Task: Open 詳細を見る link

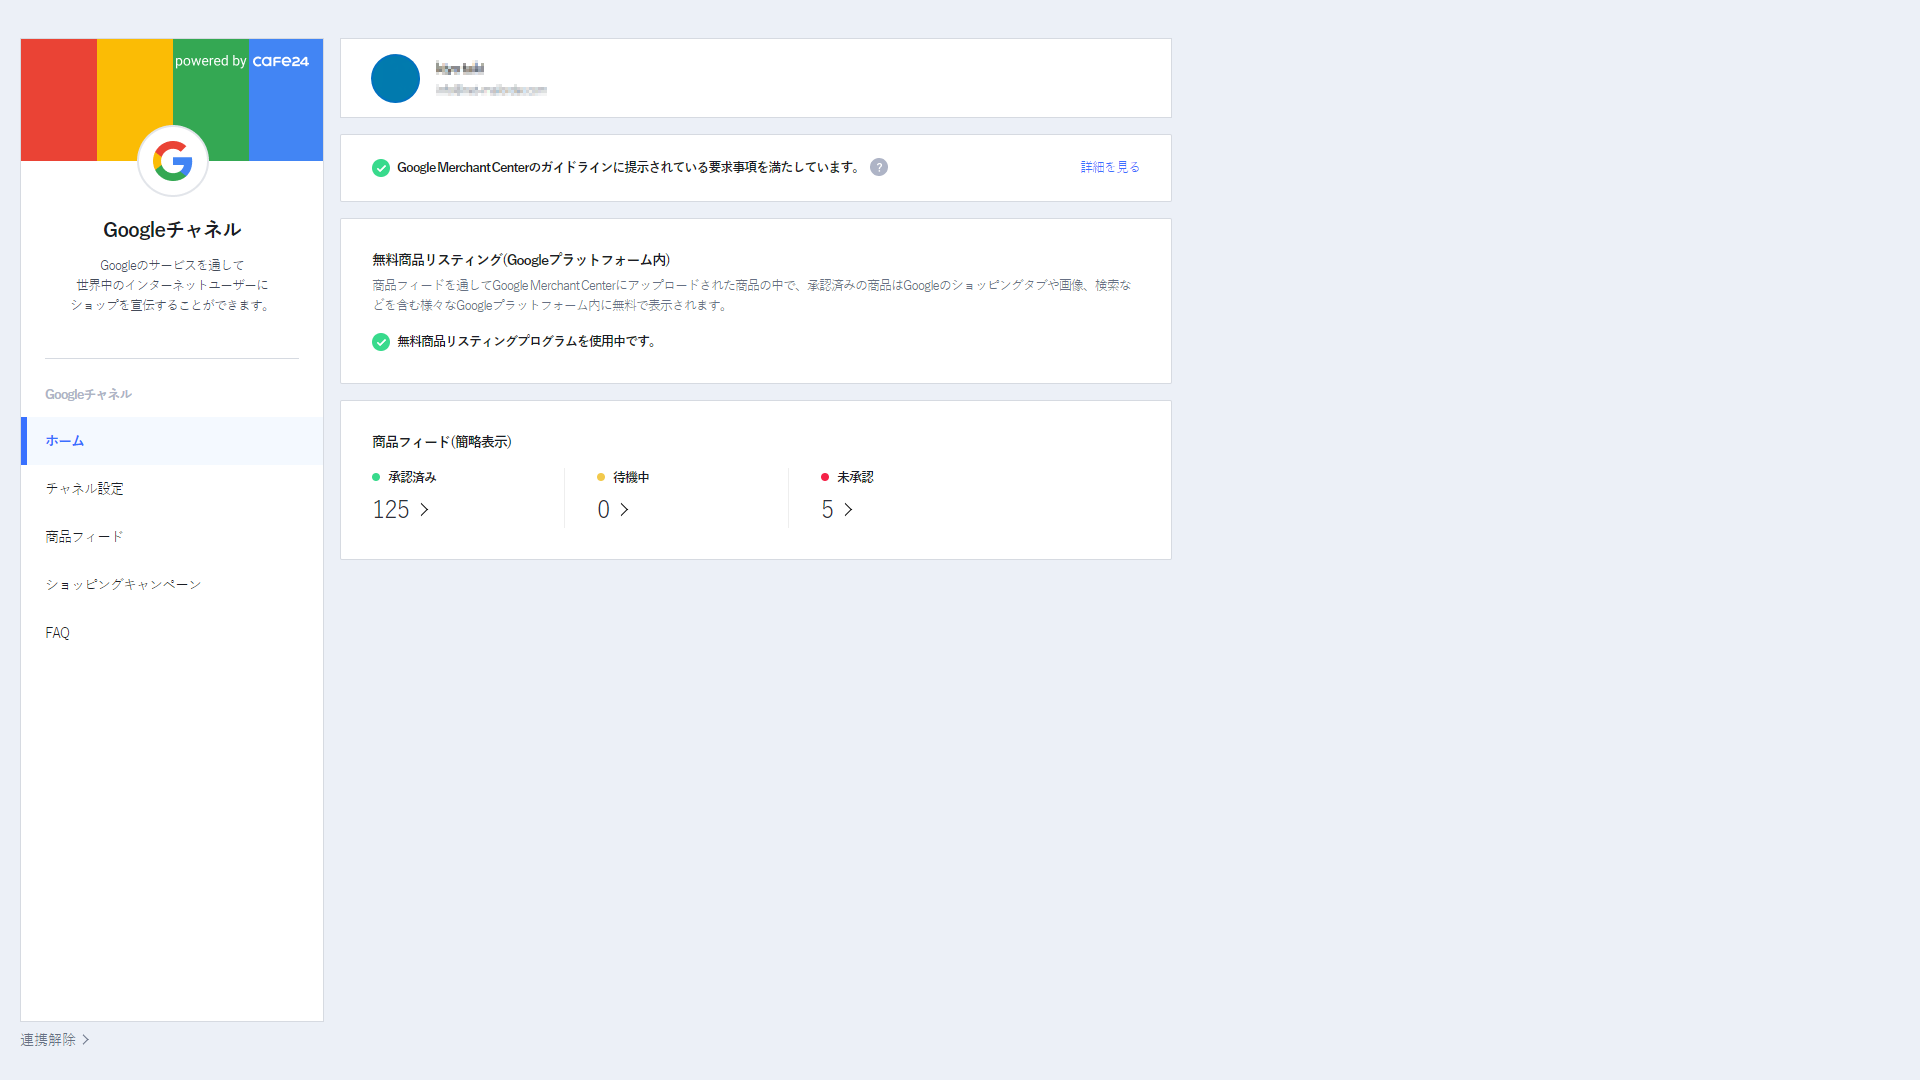Action: click(1110, 167)
